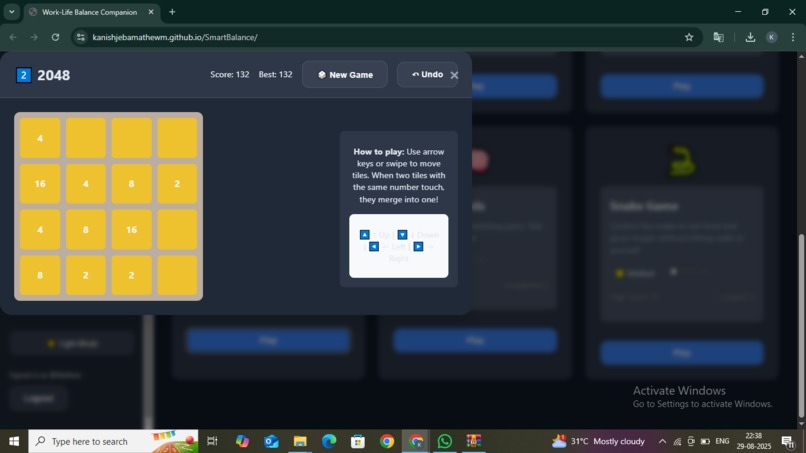
Task: Open weather widget showing 31°C
Action: (x=598, y=441)
